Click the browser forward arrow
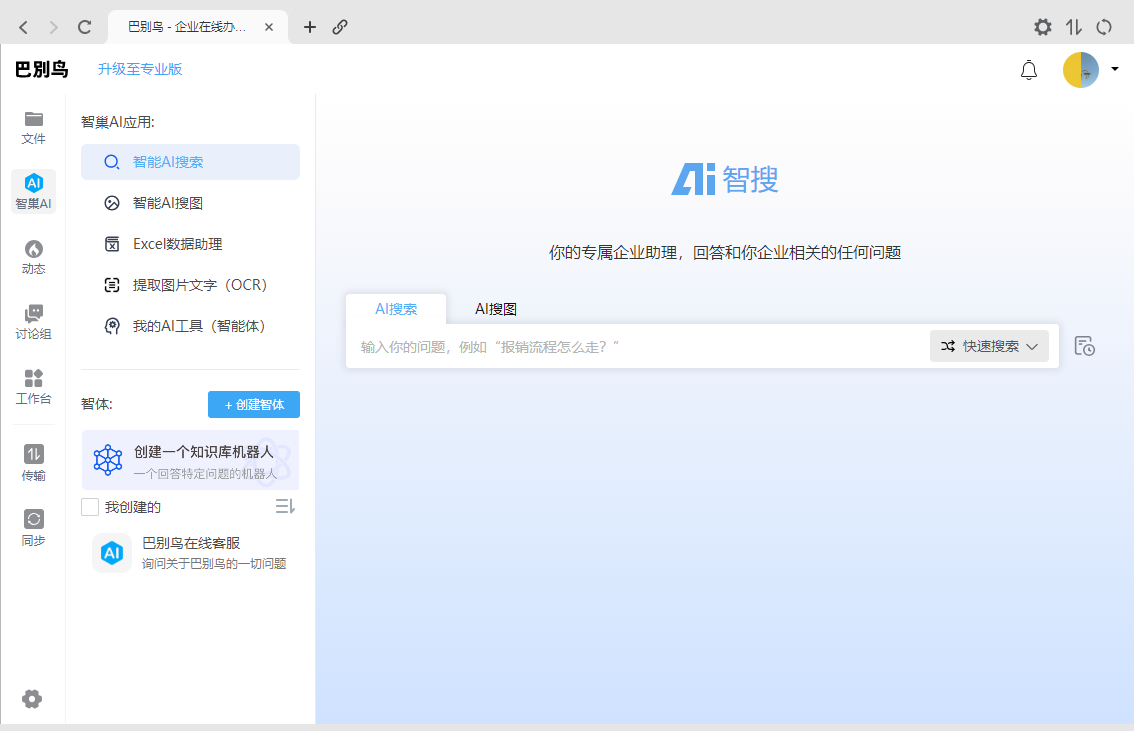This screenshot has height=731, width=1134. 54,27
